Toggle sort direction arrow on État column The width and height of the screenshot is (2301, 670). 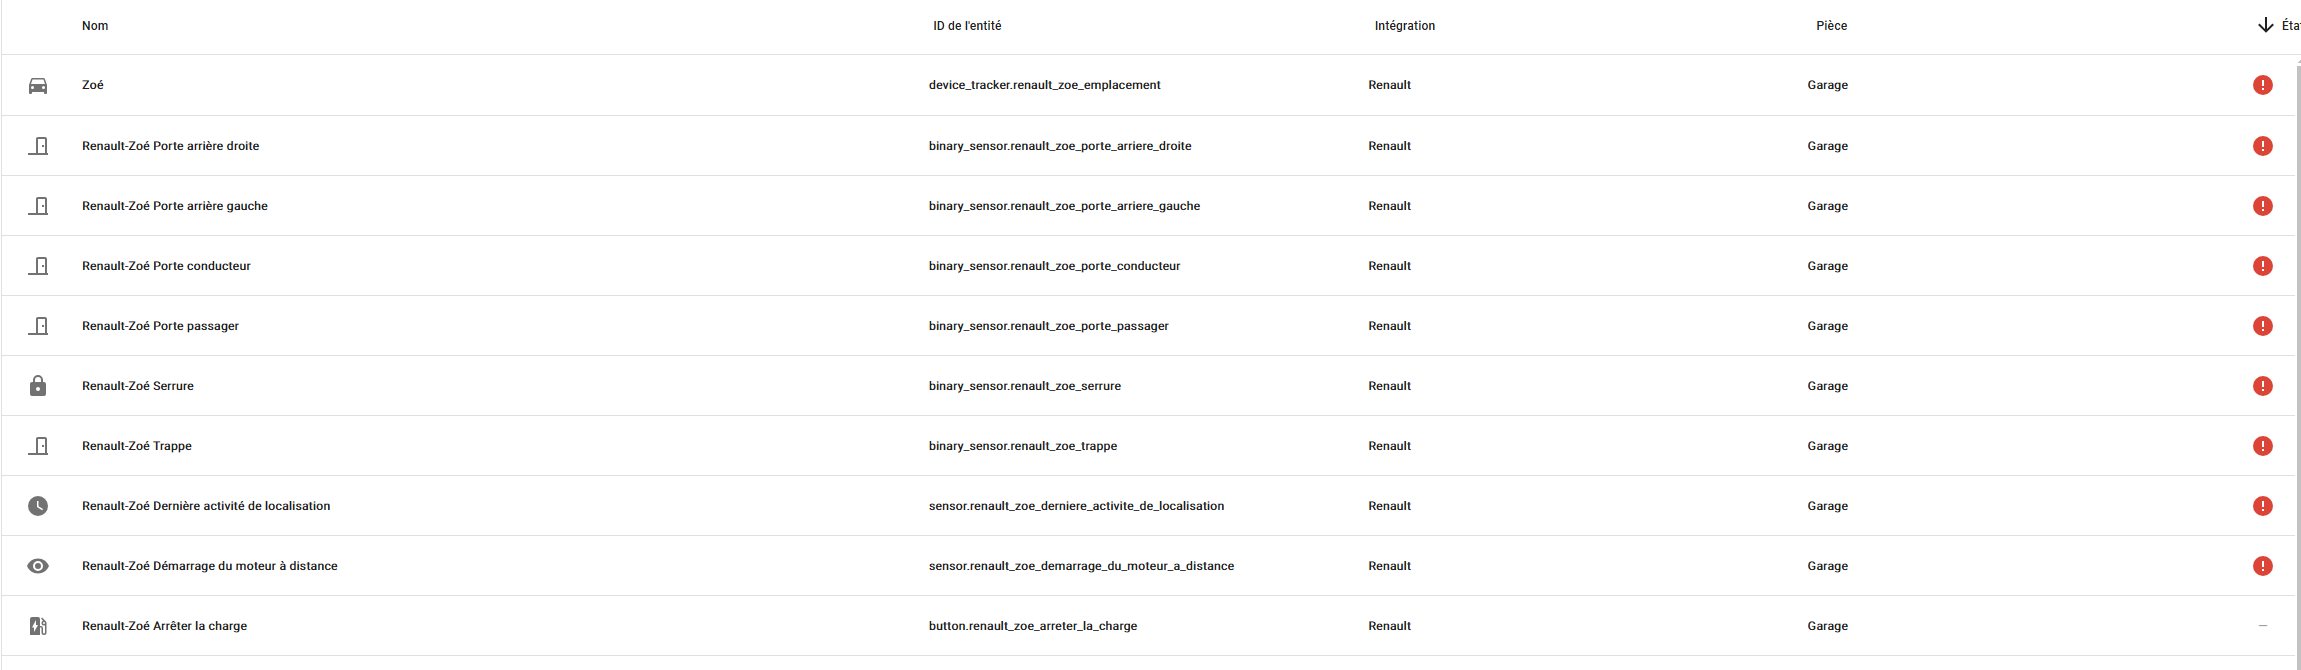pos(2266,25)
